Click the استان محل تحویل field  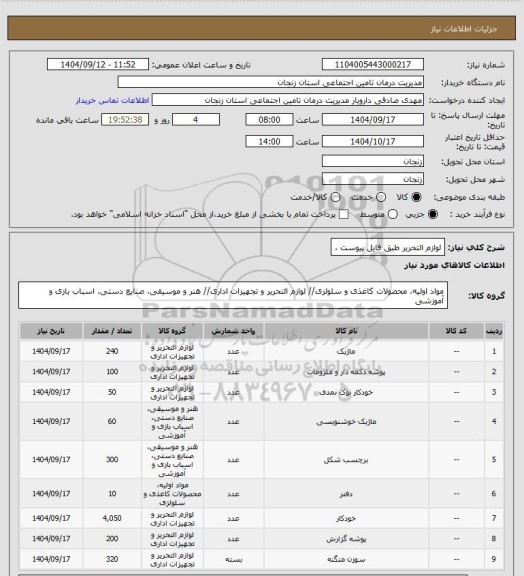coord(373,161)
